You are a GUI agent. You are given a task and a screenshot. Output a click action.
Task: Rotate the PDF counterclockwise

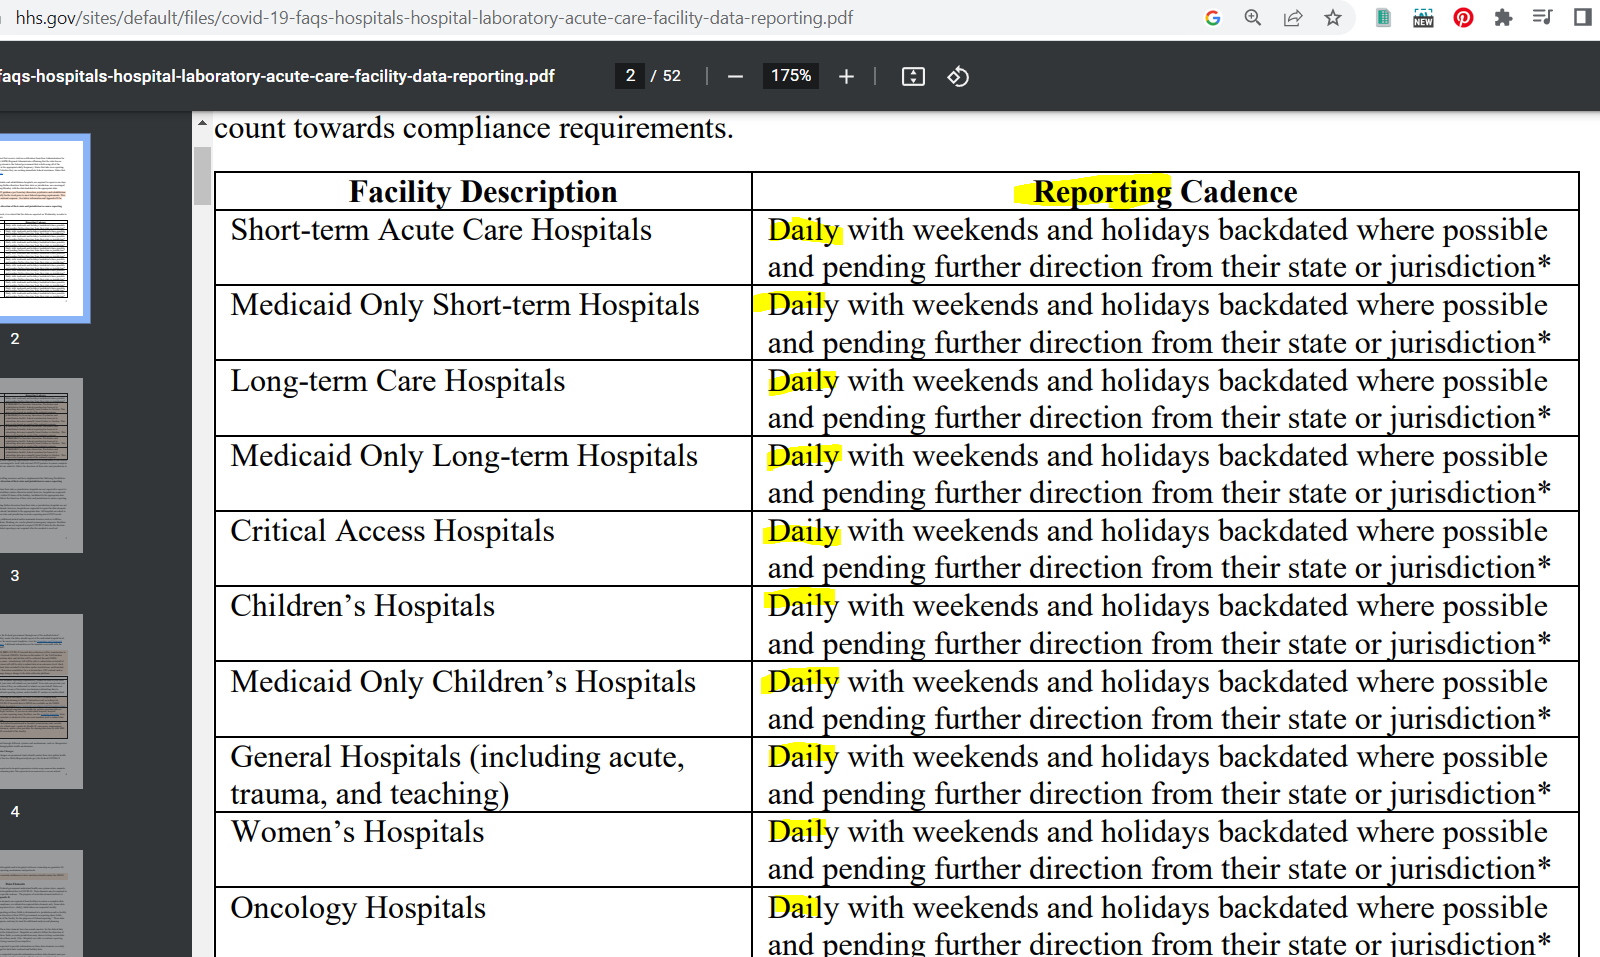tap(958, 76)
